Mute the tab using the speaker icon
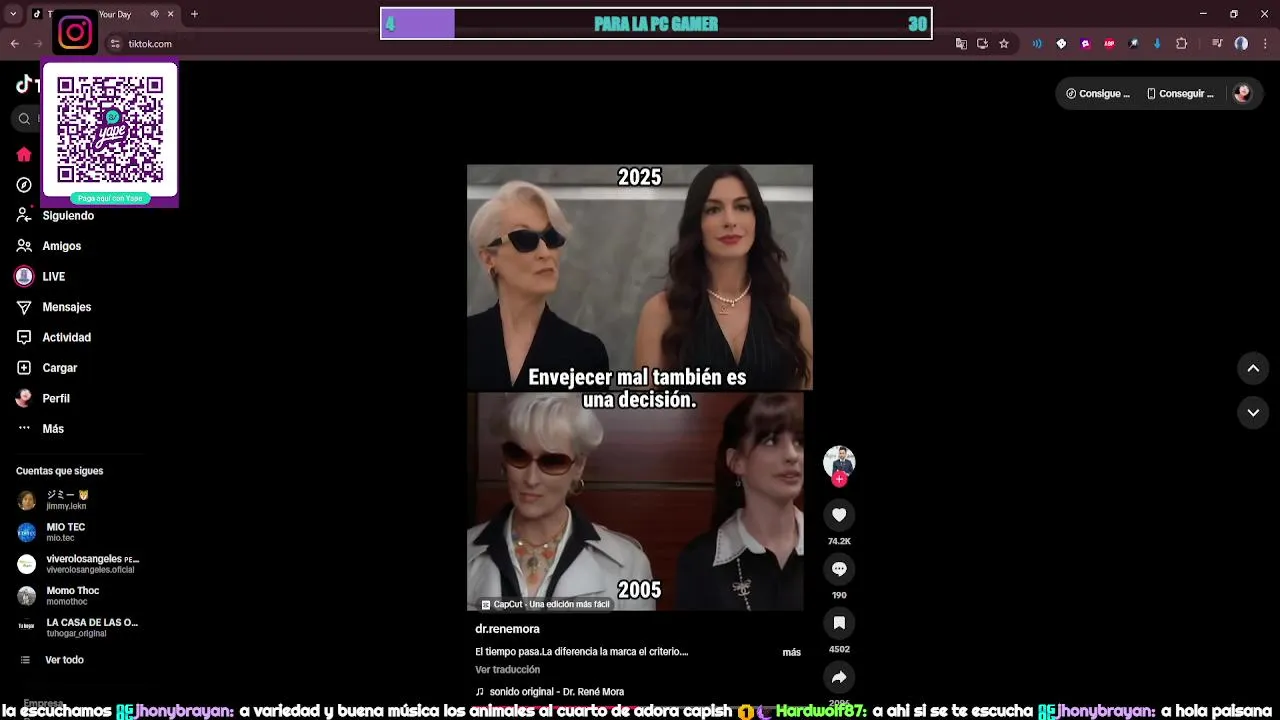The image size is (1280, 720). [154, 14]
